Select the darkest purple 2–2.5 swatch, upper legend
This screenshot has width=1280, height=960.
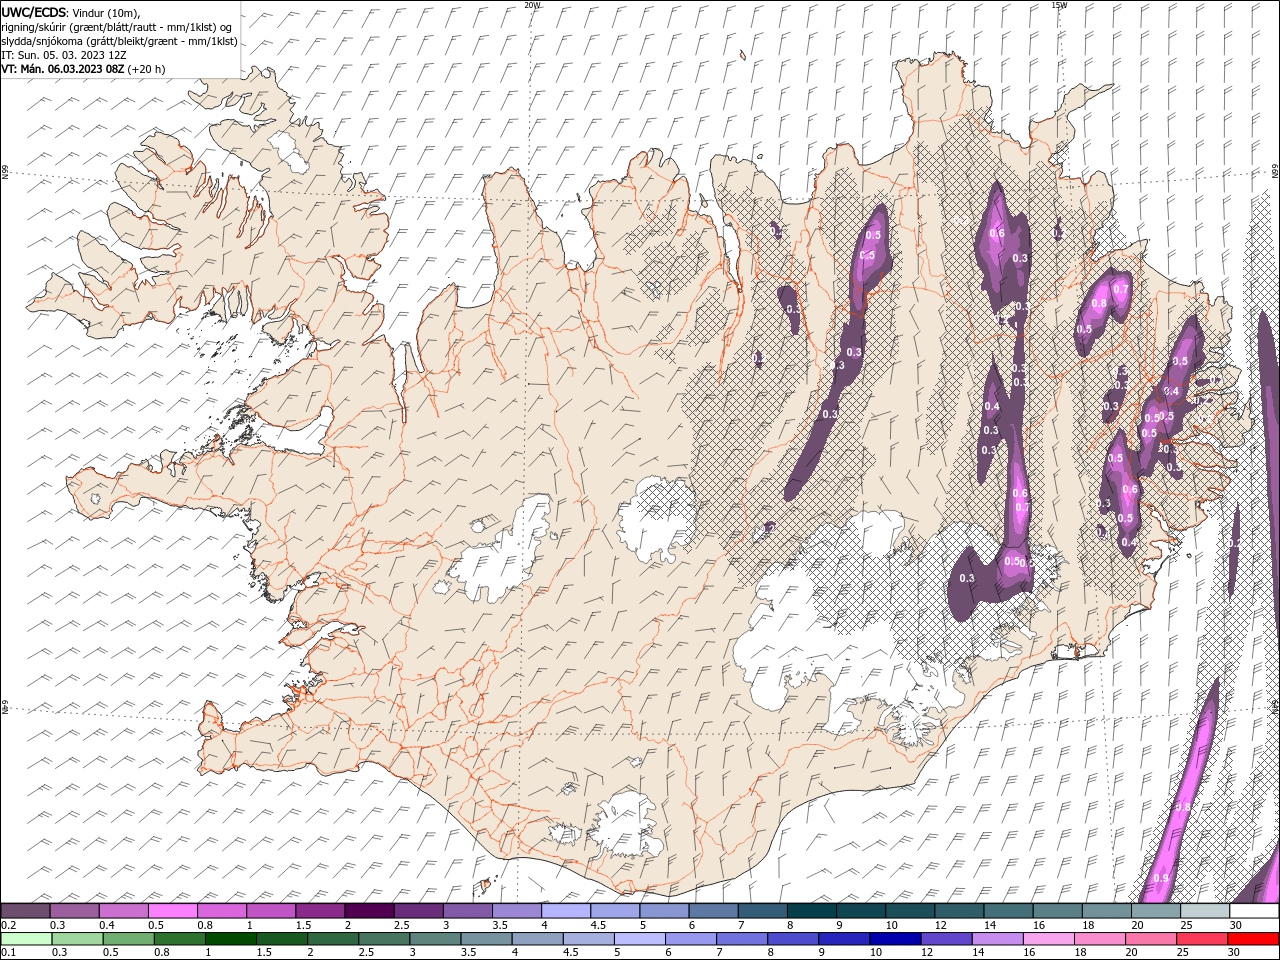point(369,911)
